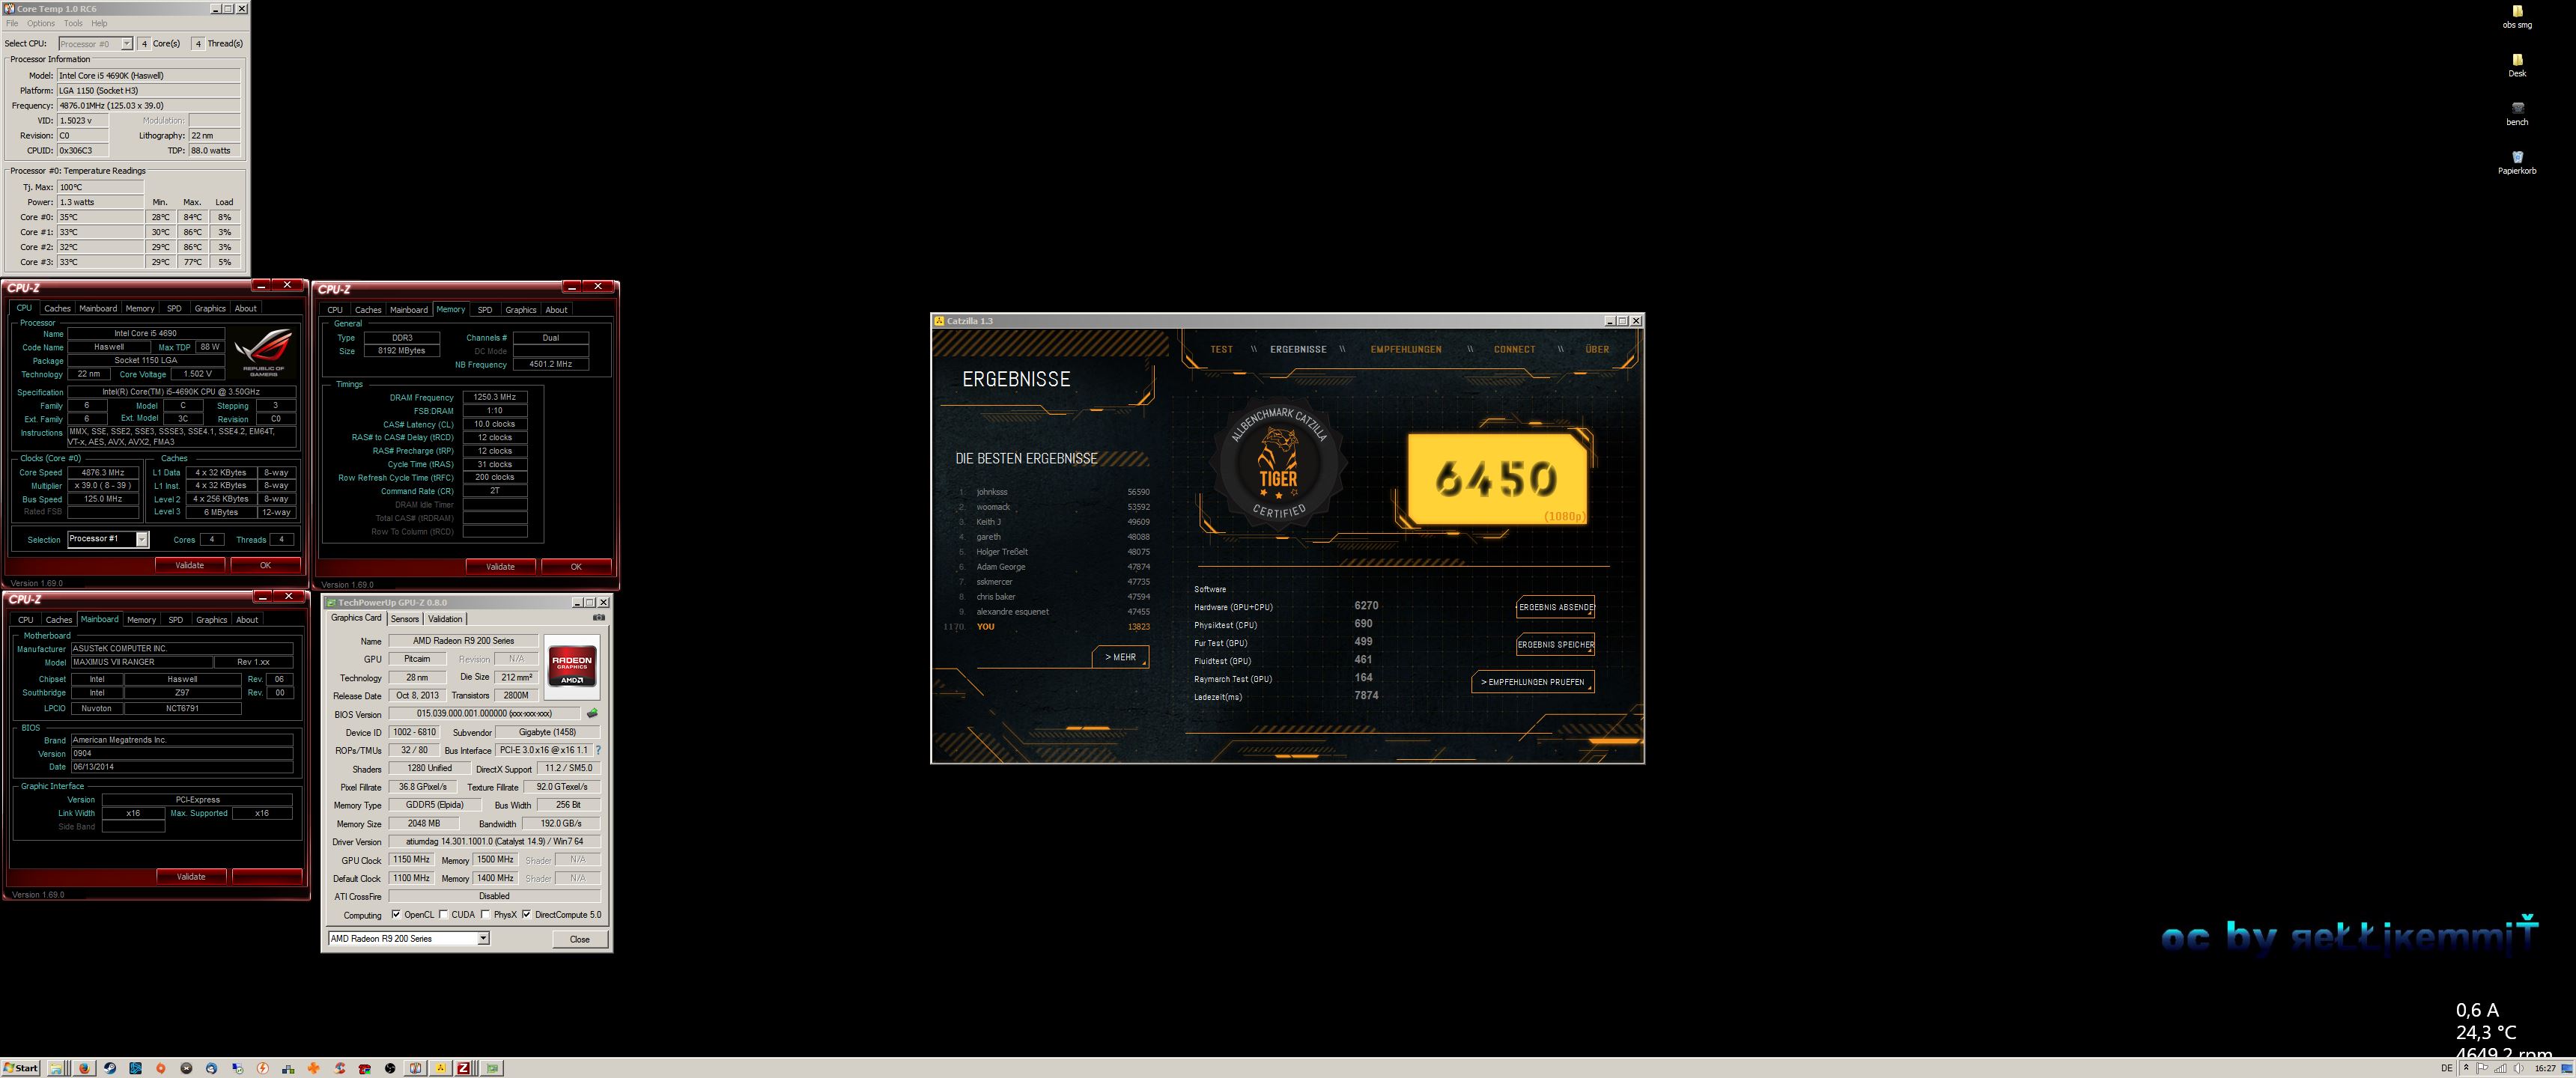
Task: Click leaderboard row 'johnksss' 56590
Action: [x=1054, y=492]
